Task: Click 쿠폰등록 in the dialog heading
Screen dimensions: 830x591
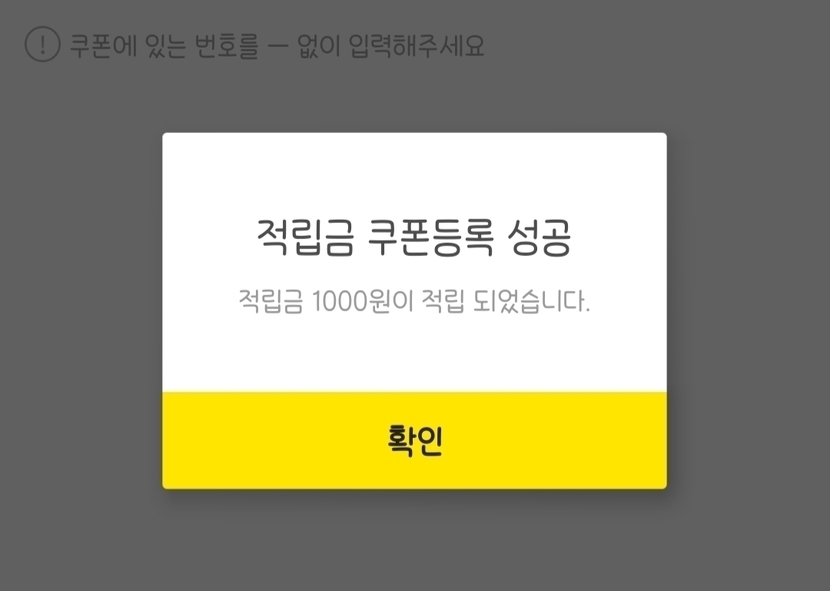Action: (430, 237)
